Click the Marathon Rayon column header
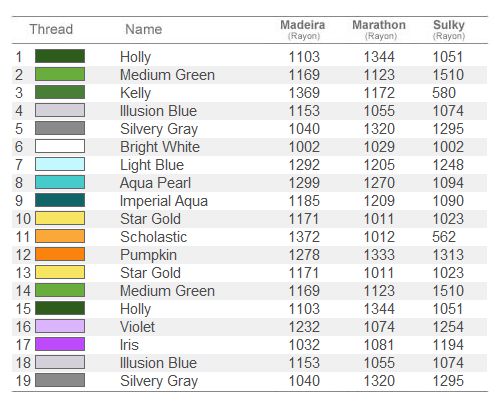500x402 pixels. 379,30
